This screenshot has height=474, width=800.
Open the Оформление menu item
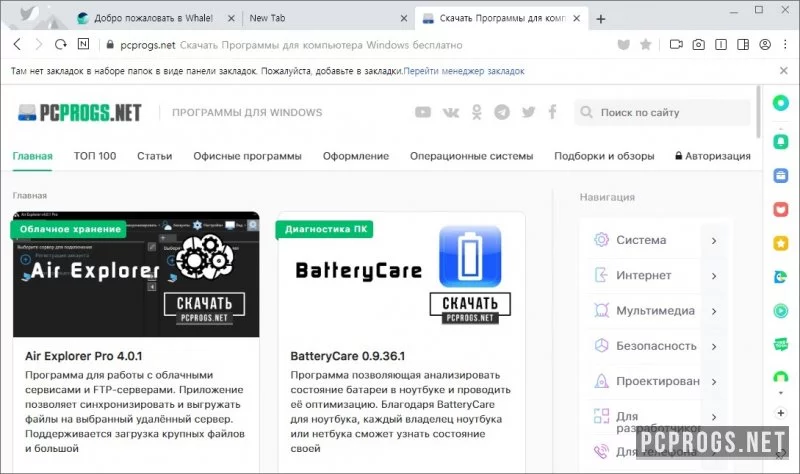[356, 156]
